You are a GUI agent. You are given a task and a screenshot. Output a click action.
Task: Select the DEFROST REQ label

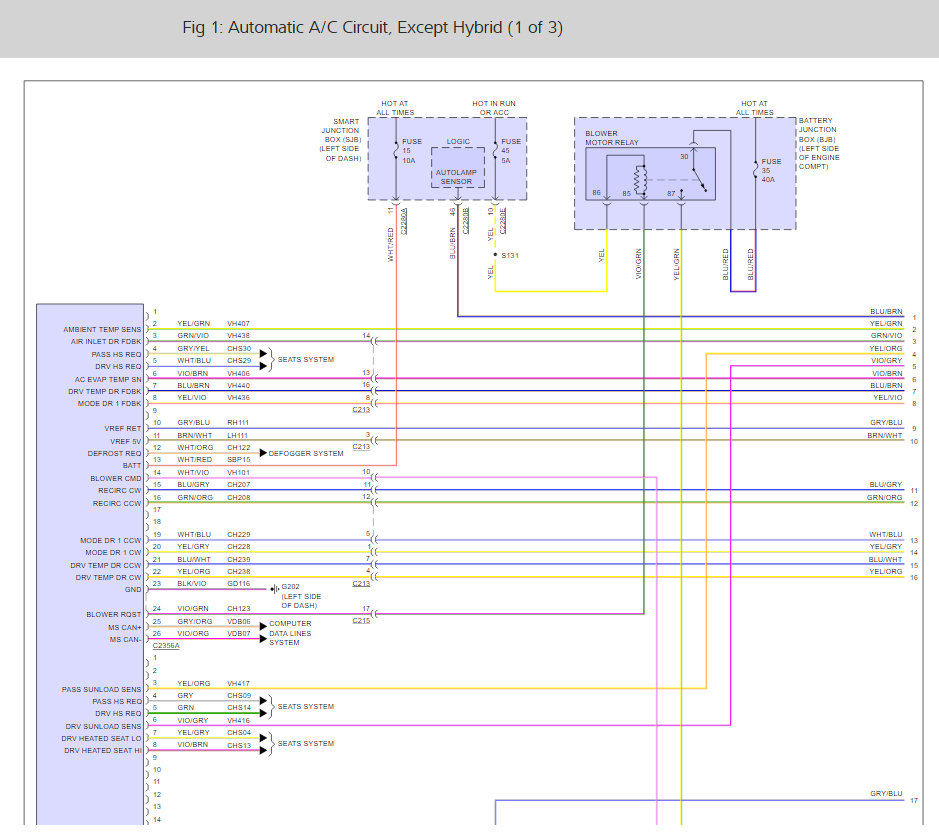[x=114, y=453]
